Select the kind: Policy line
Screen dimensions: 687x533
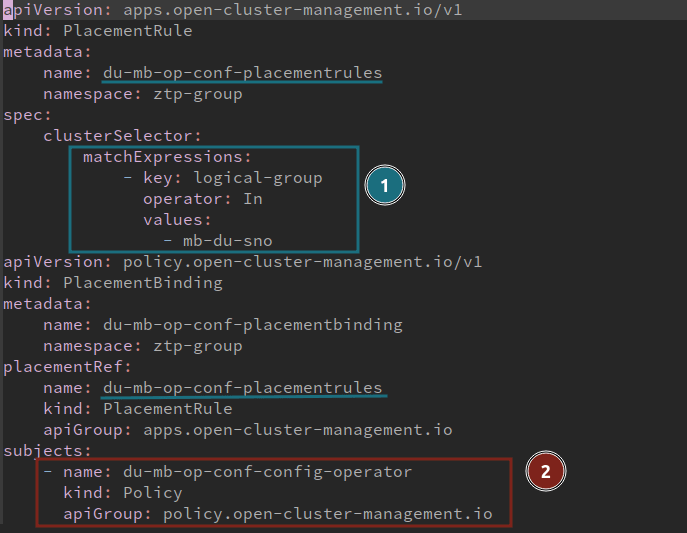coord(122,493)
